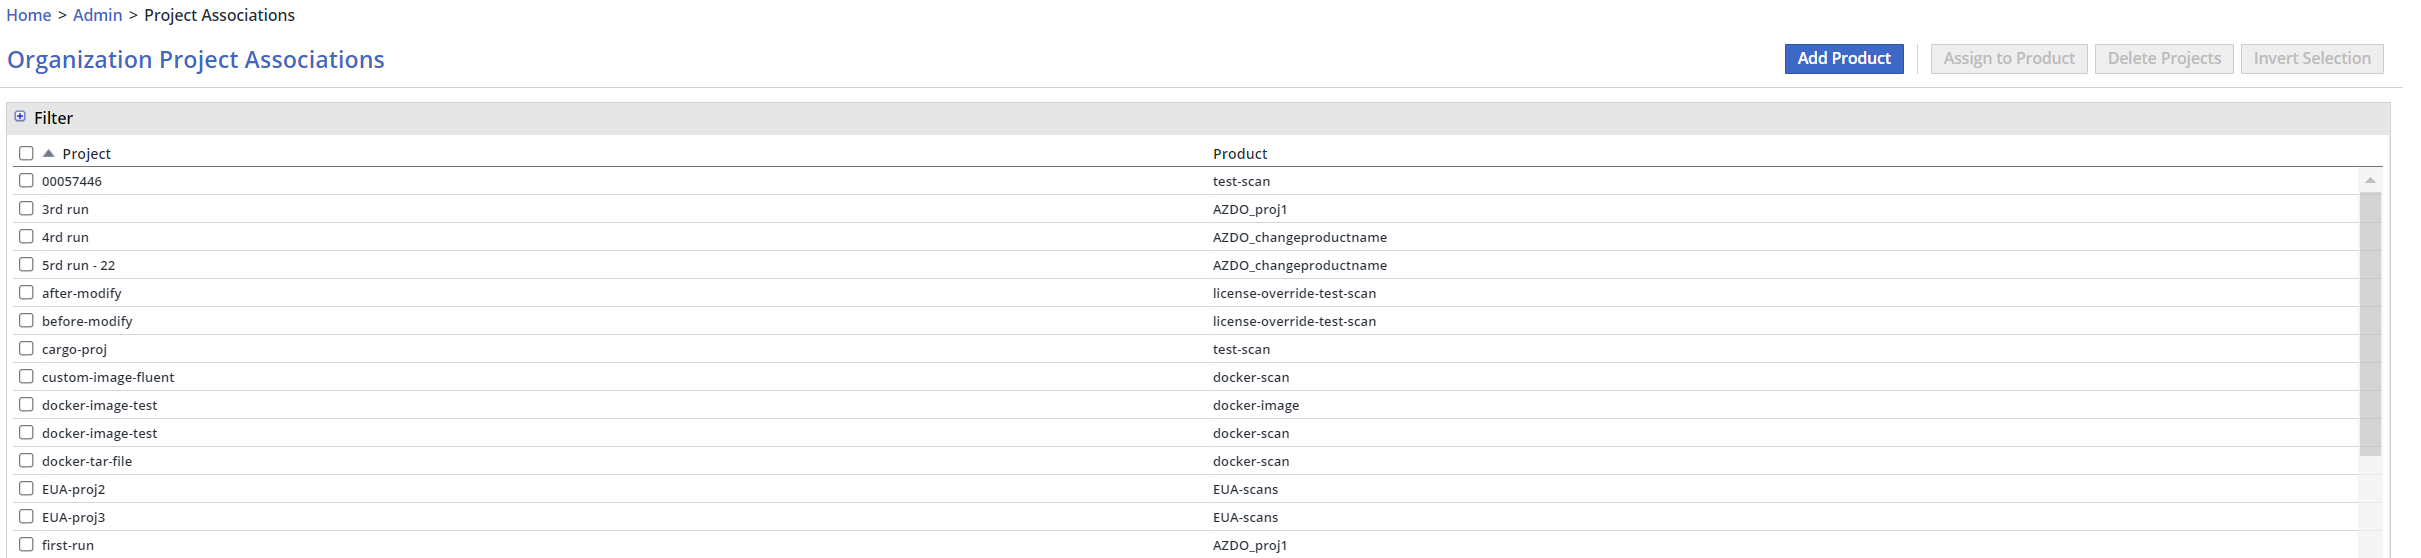The width and height of the screenshot is (2421, 558).
Task: Tick the EUA-proj2 checkbox
Action: (26, 489)
